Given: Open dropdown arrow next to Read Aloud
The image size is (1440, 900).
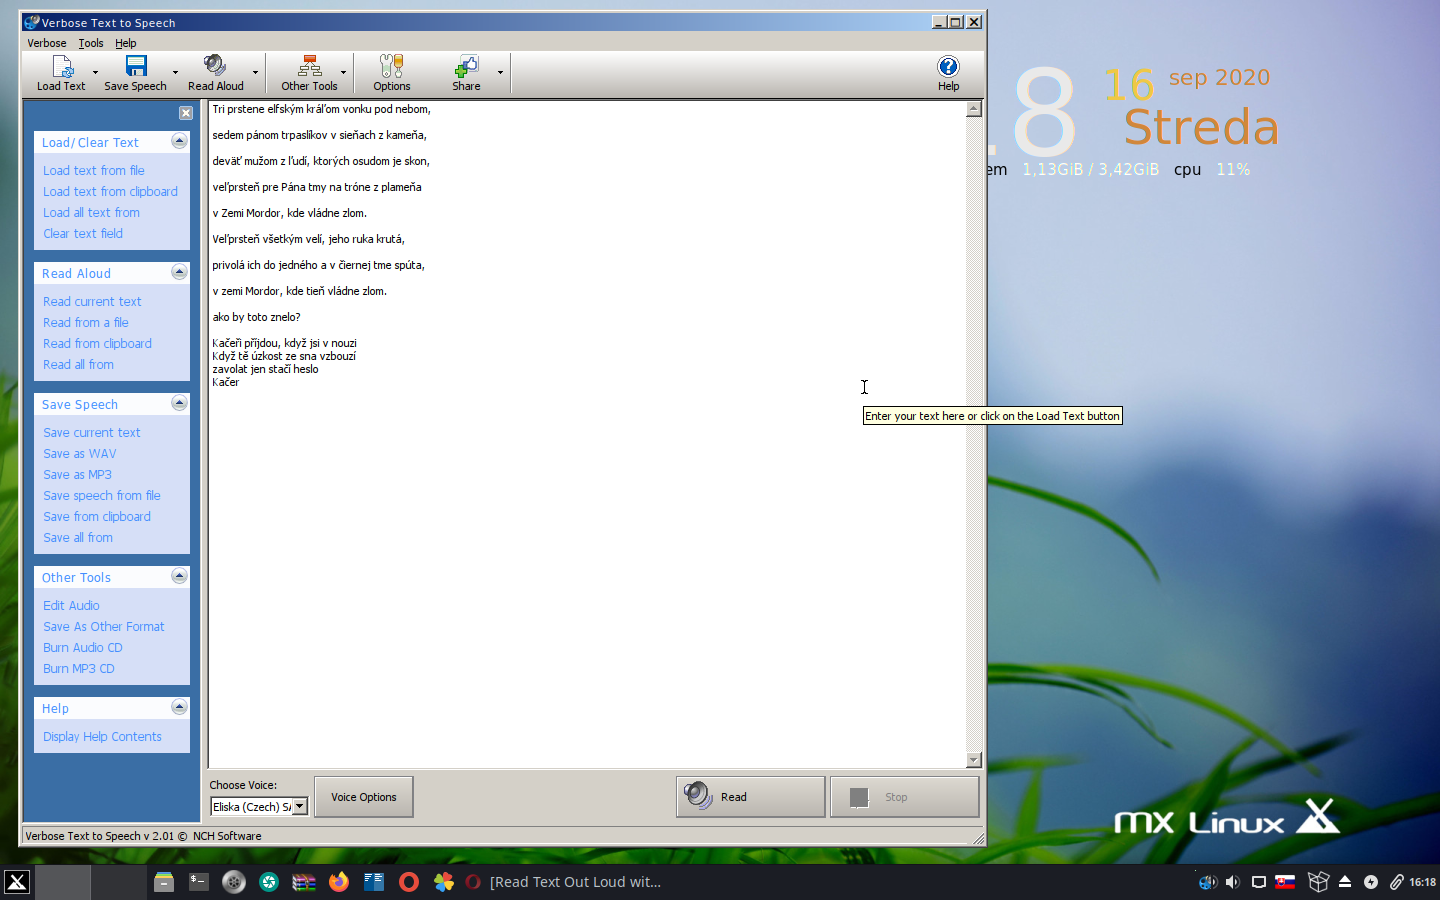Looking at the screenshot, I should coord(255,73).
